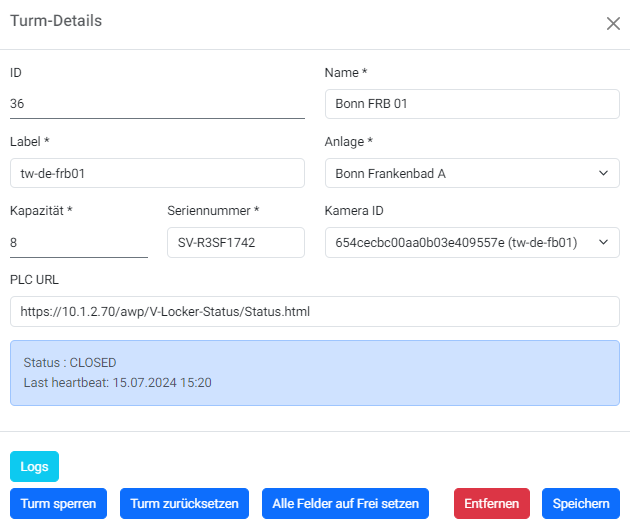Click the Kamera ID label
630x527 pixels.
coord(355,211)
